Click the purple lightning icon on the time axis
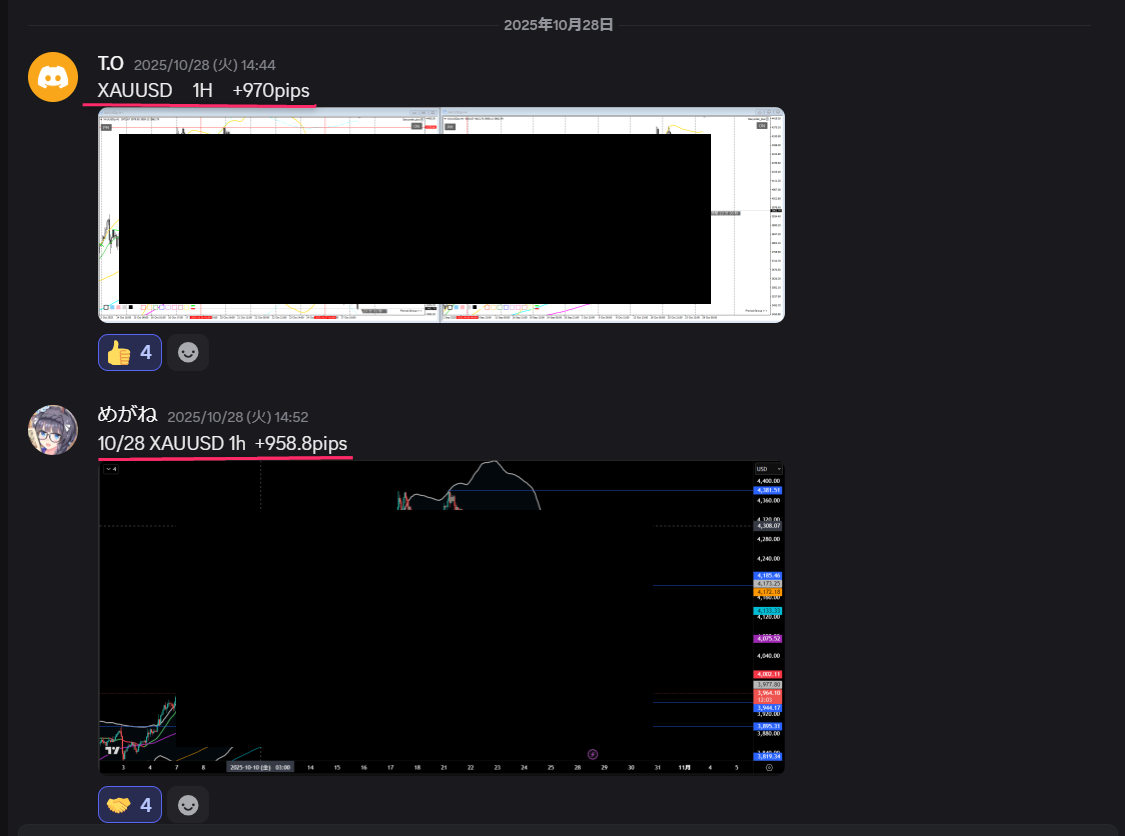1125x836 pixels. pyautogui.click(x=593, y=754)
